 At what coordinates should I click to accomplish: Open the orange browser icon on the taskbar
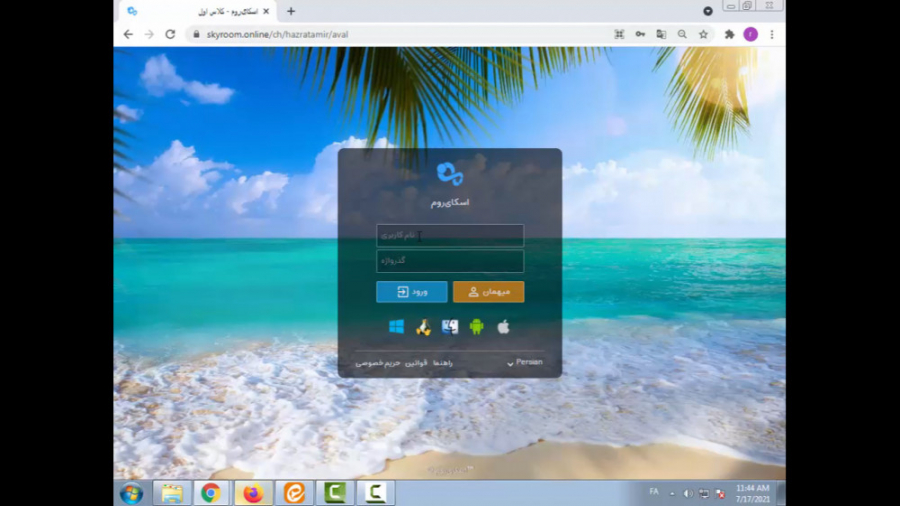point(294,493)
